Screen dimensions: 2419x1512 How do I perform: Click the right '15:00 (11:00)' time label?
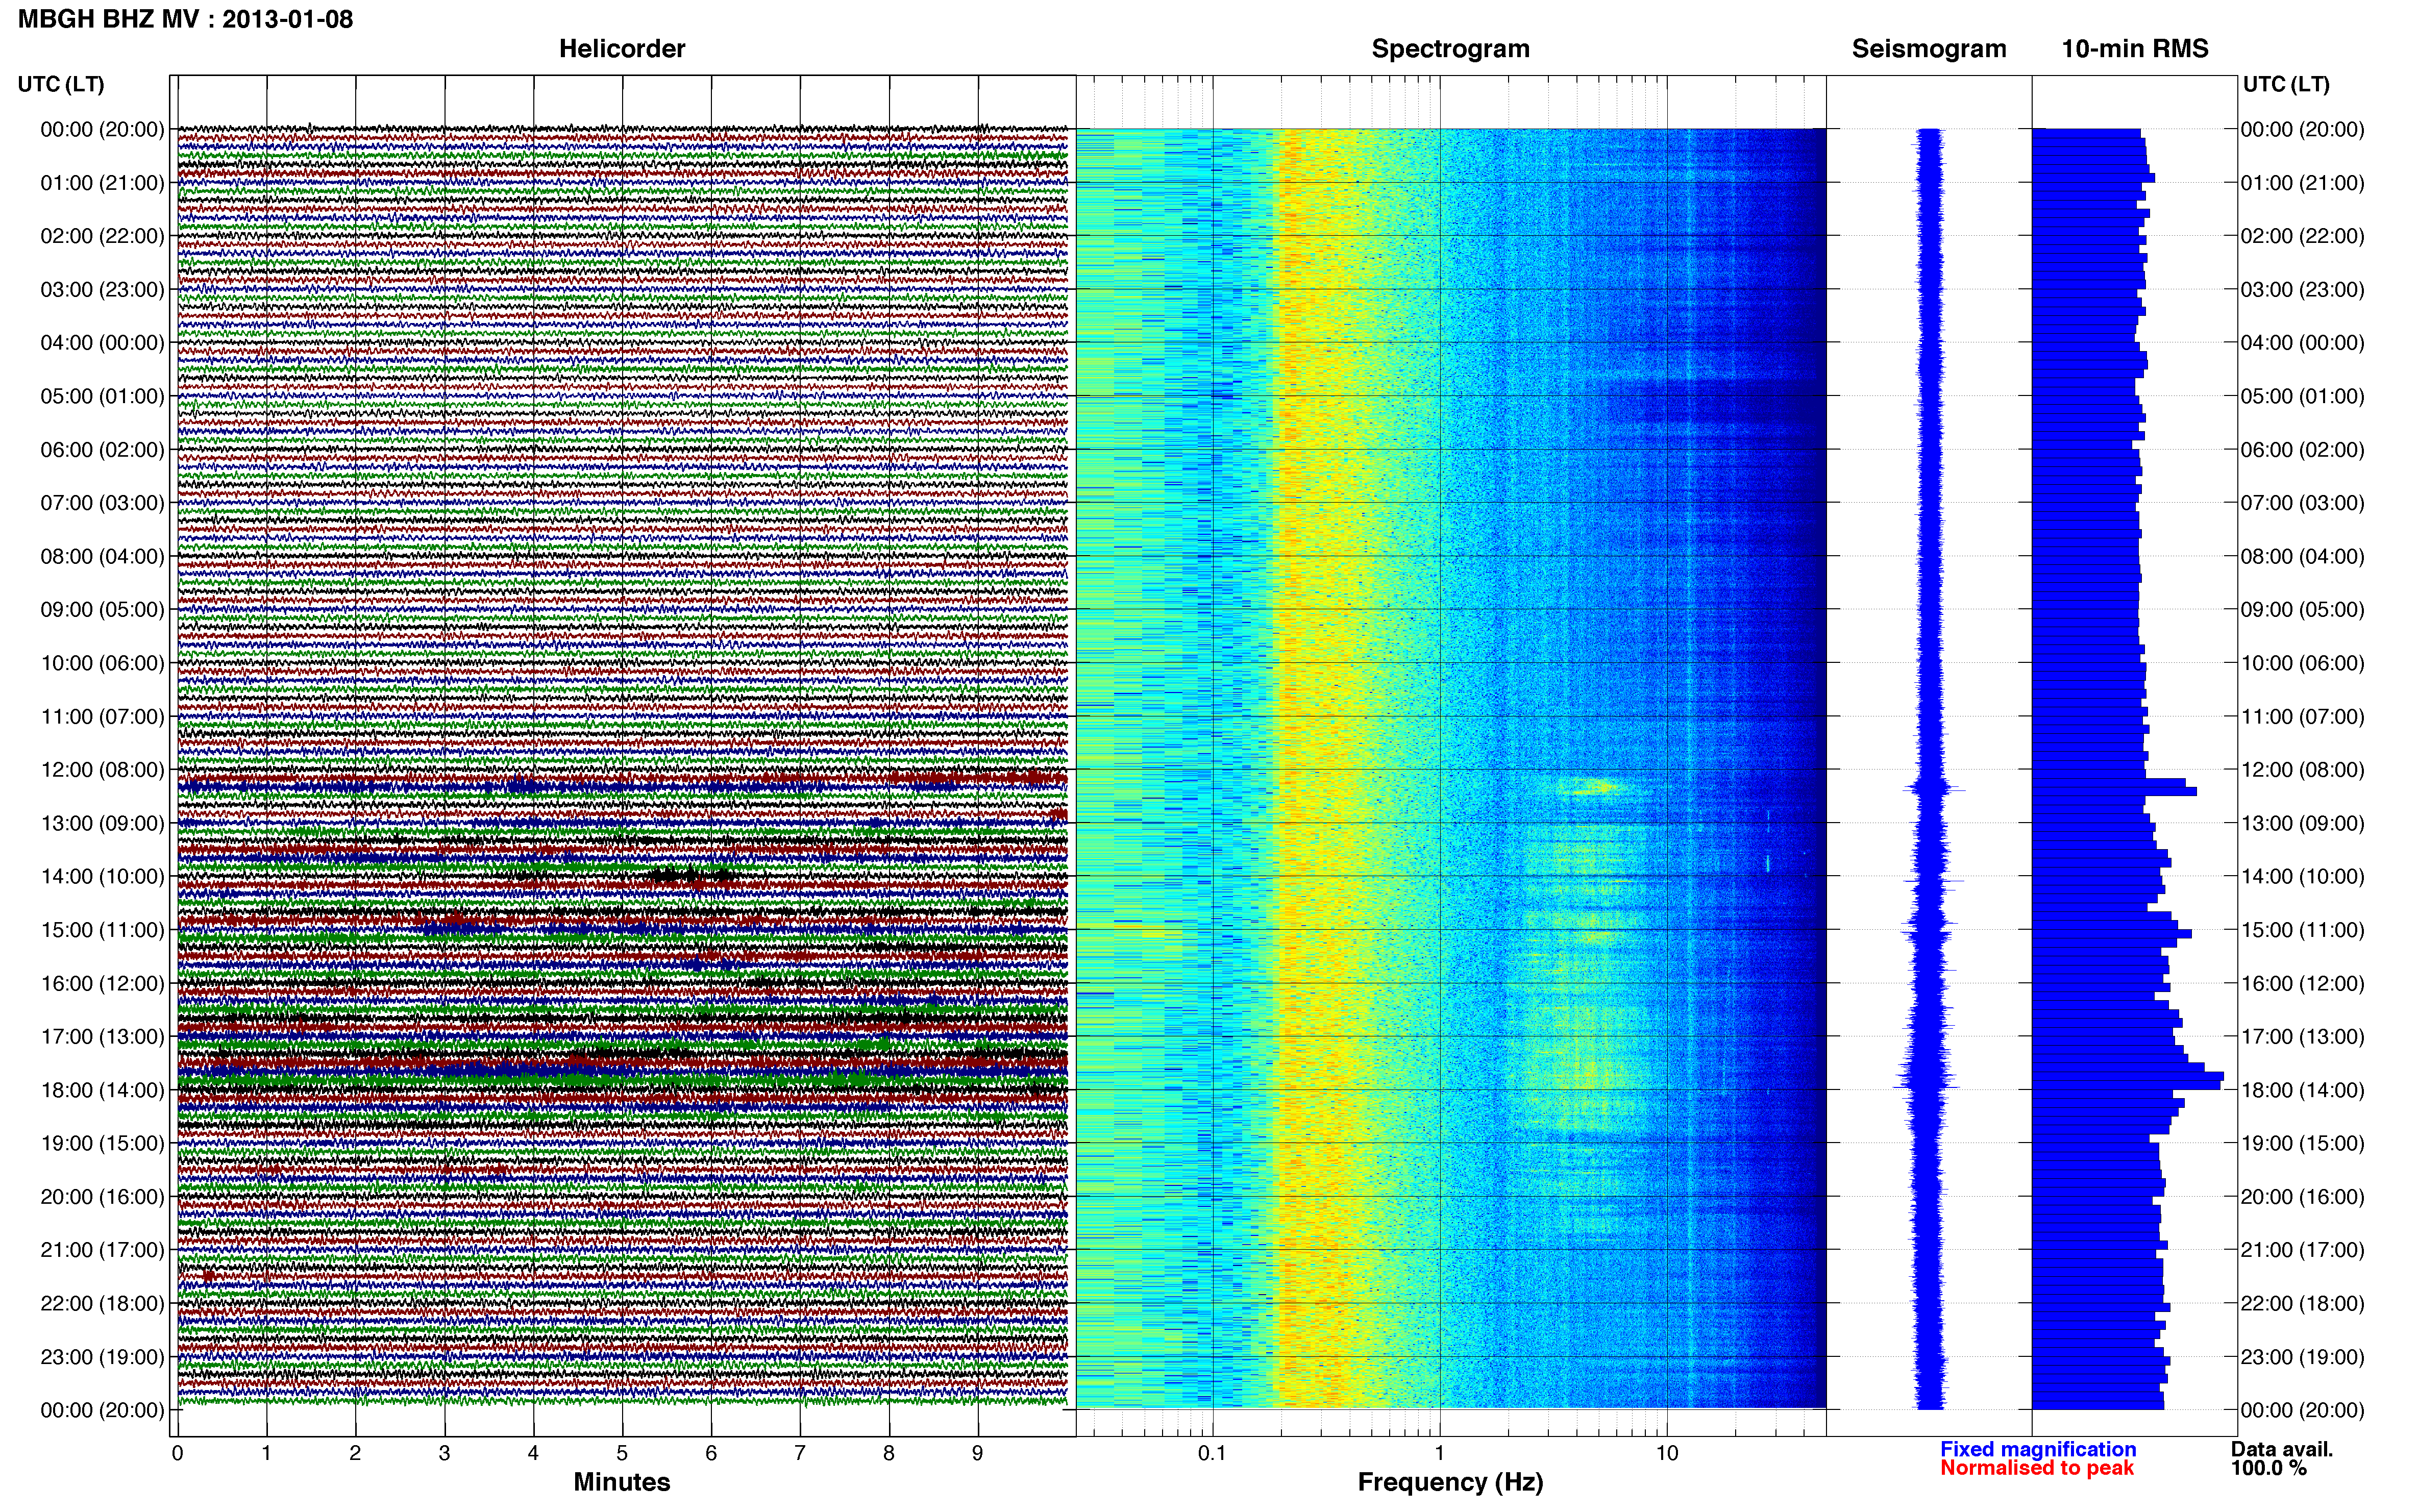pos(2302,930)
